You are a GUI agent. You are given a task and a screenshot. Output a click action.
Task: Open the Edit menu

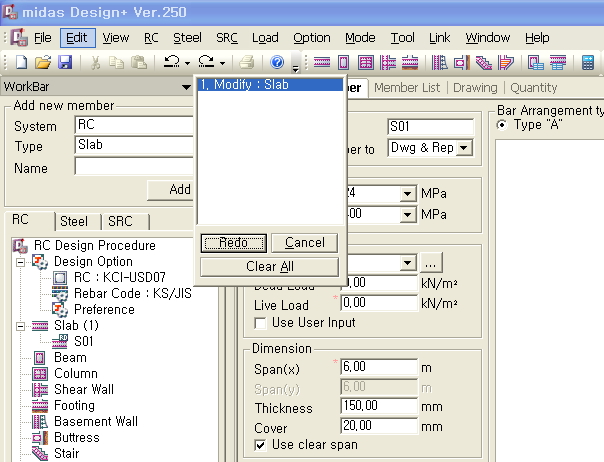(x=77, y=38)
